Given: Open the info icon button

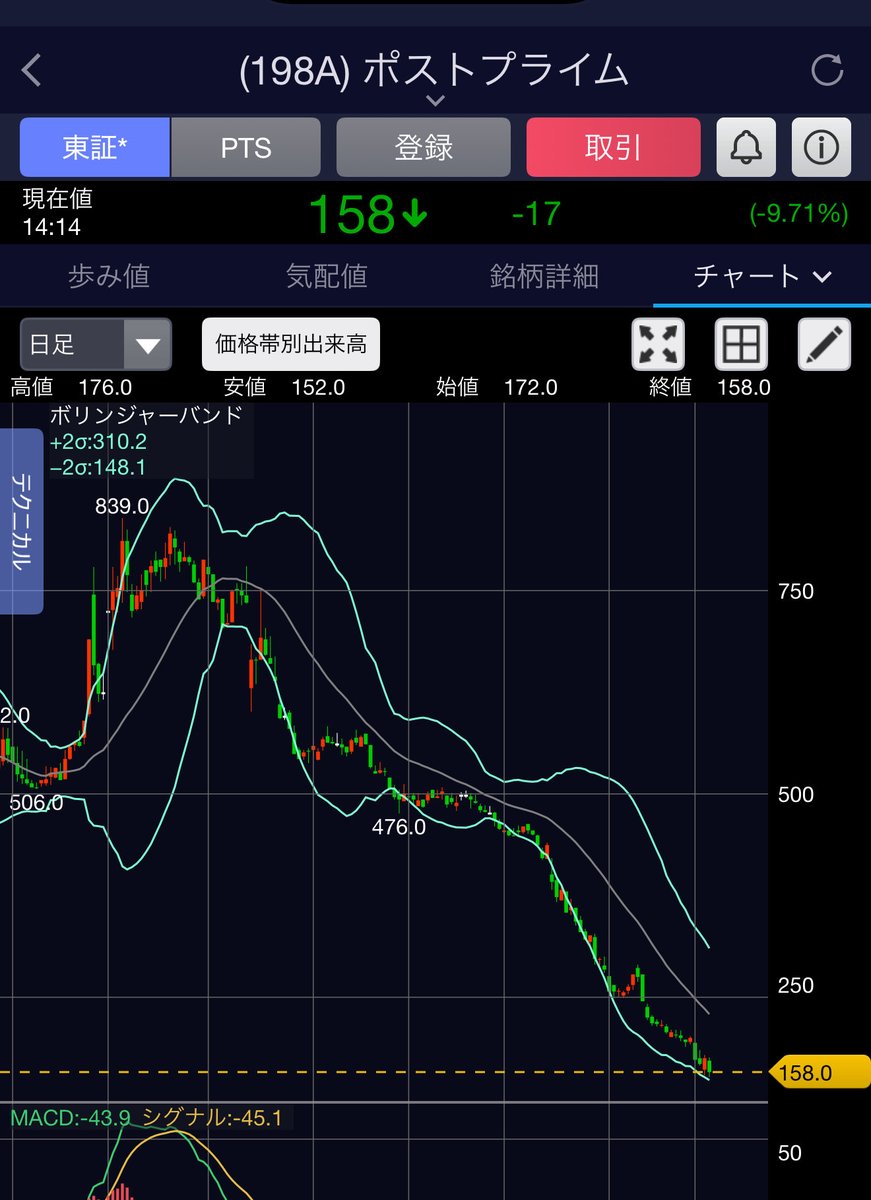Looking at the screenshot, I should tap(821, 147).
